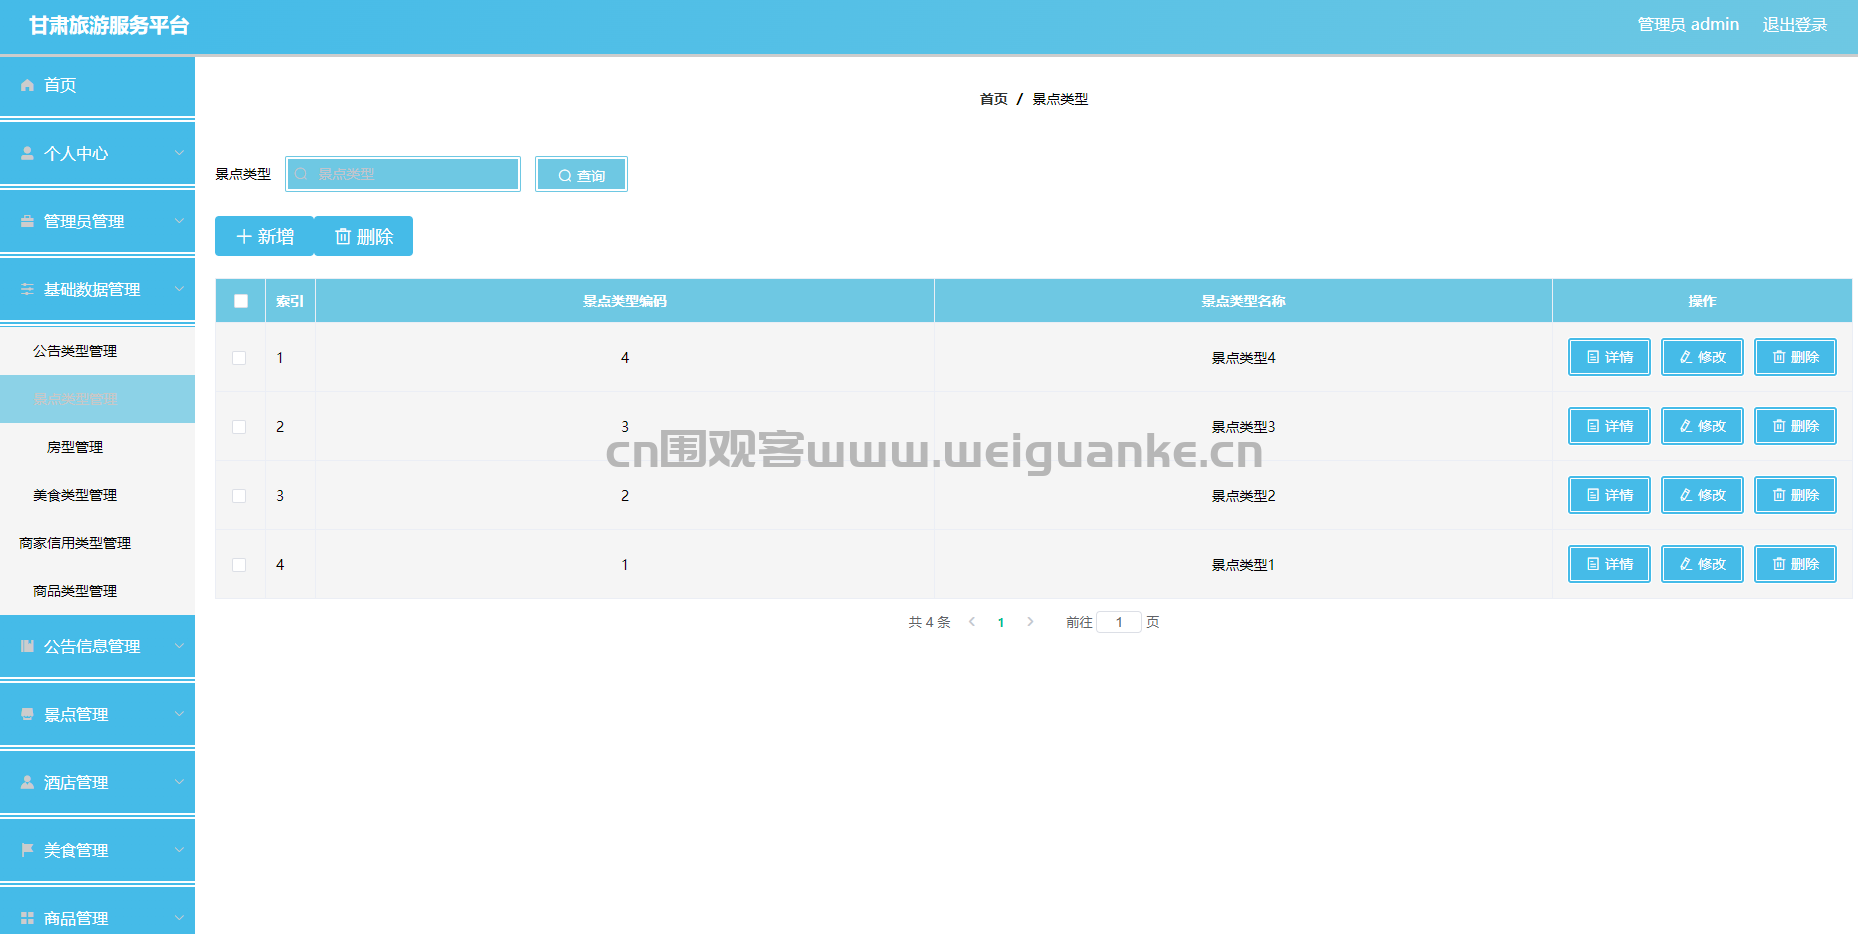Image resolution: width=1858 pixels, height=934 pixels.
Task: Check the checkbox for row 景点类型4
Action: pos(239,358)
